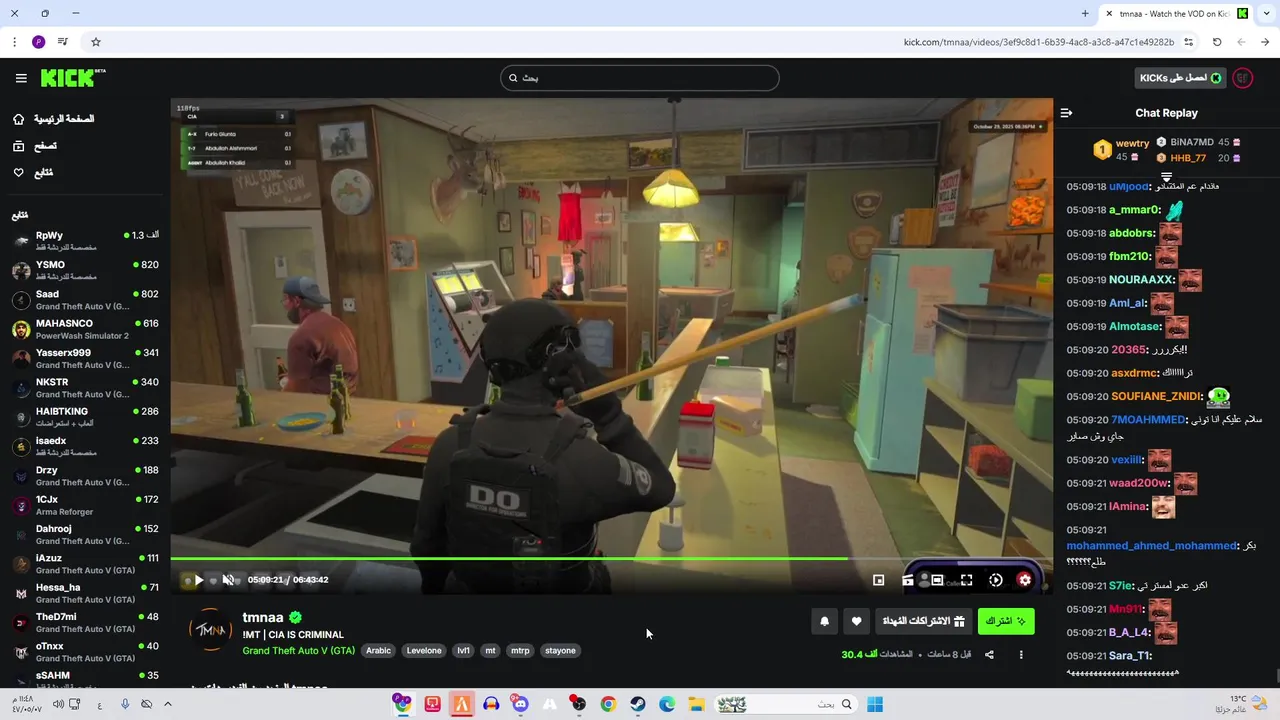Select the Arabic tag
Viewport: 1280px width, 720px height.
pyautogui.click(x=378, y=651)
